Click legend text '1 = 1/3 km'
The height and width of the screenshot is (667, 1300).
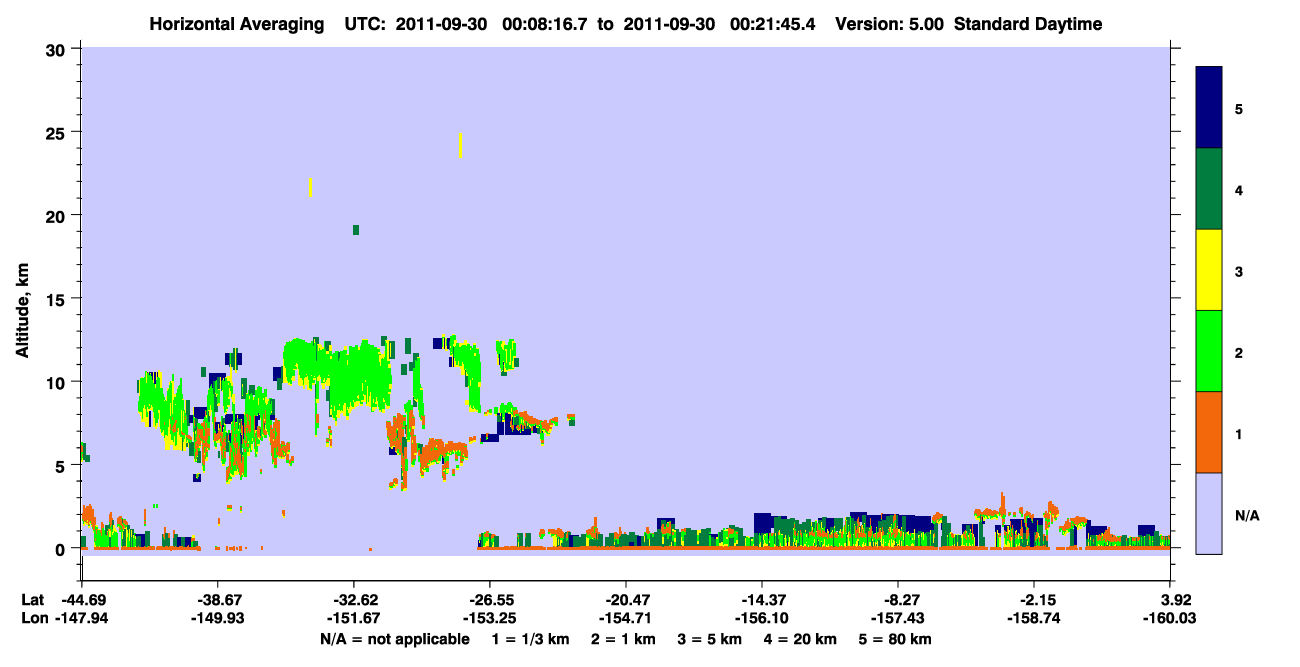tap(529, 639)
